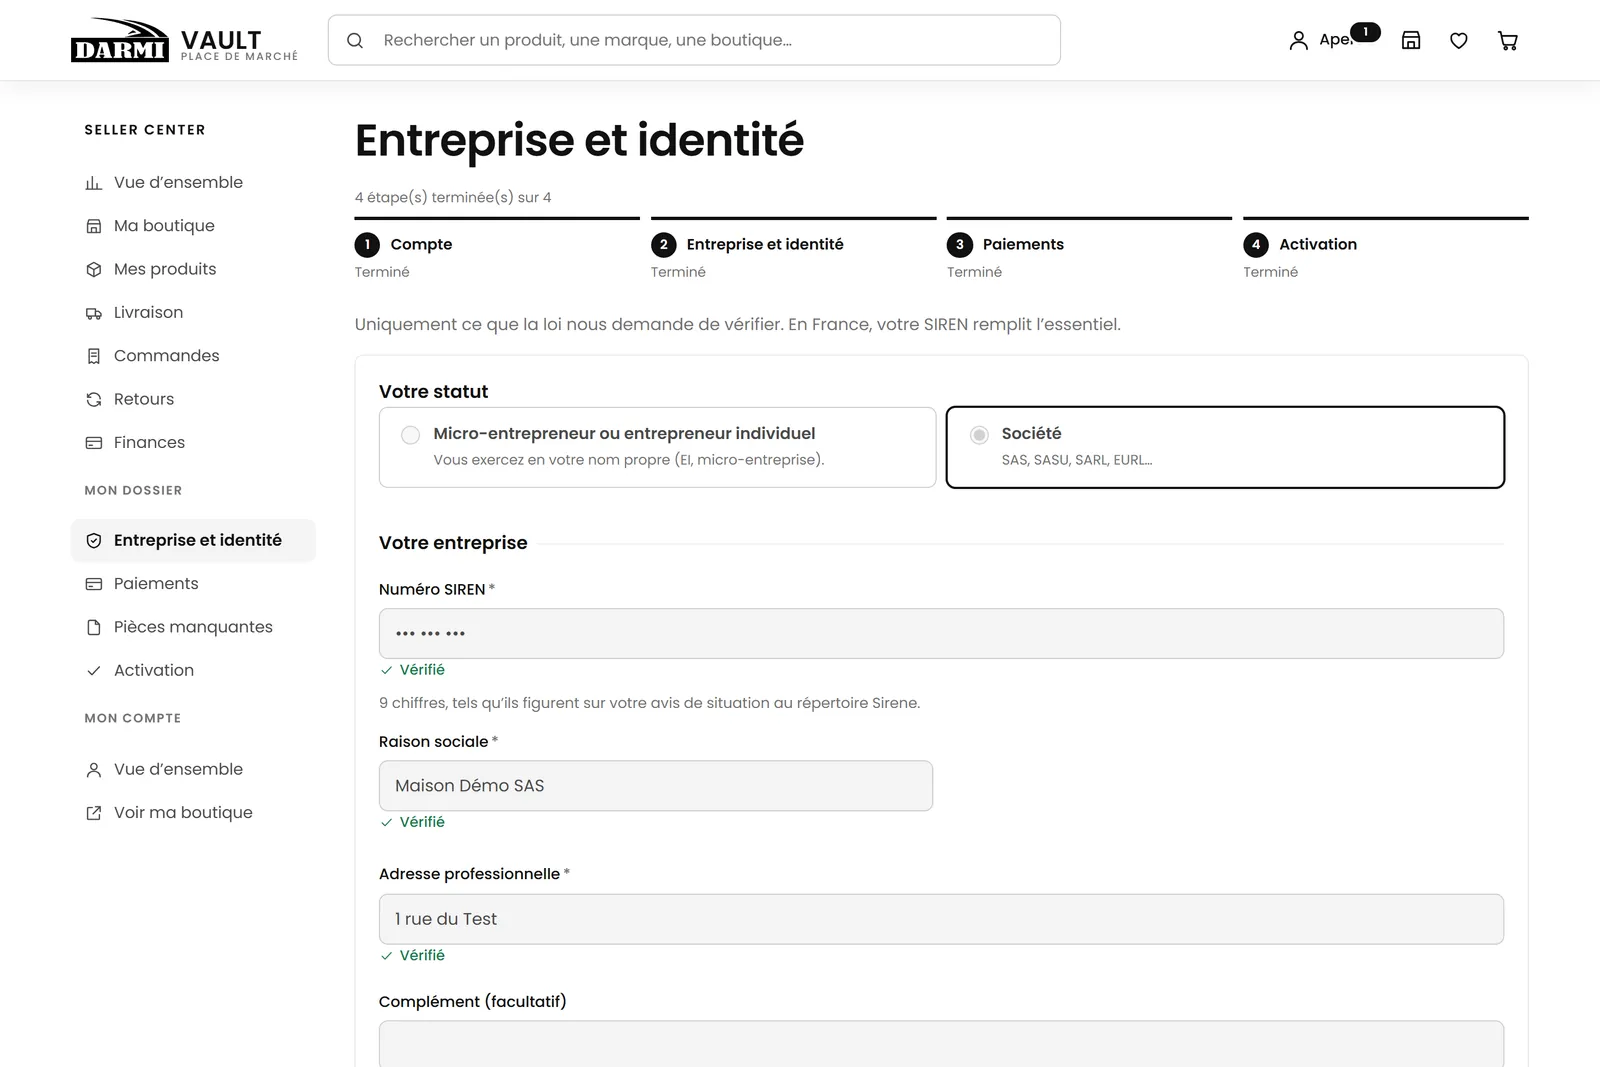Go to step 2 Entreprise et identité
This screenshot has height=1067, width=1600.
coord(793,249)
